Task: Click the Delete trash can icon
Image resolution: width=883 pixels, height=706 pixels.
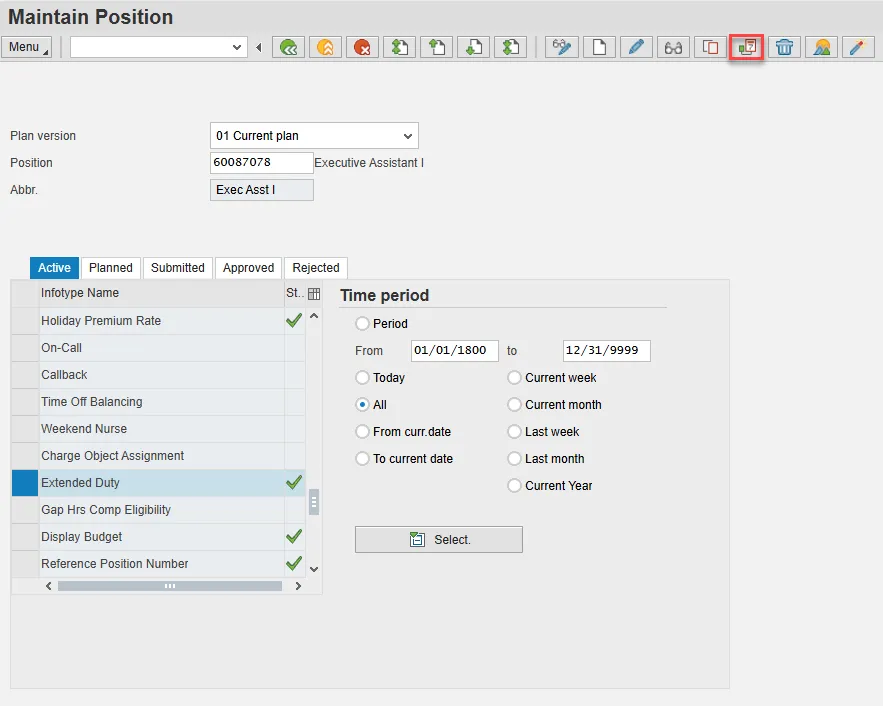Action: [x=784, y=47]
